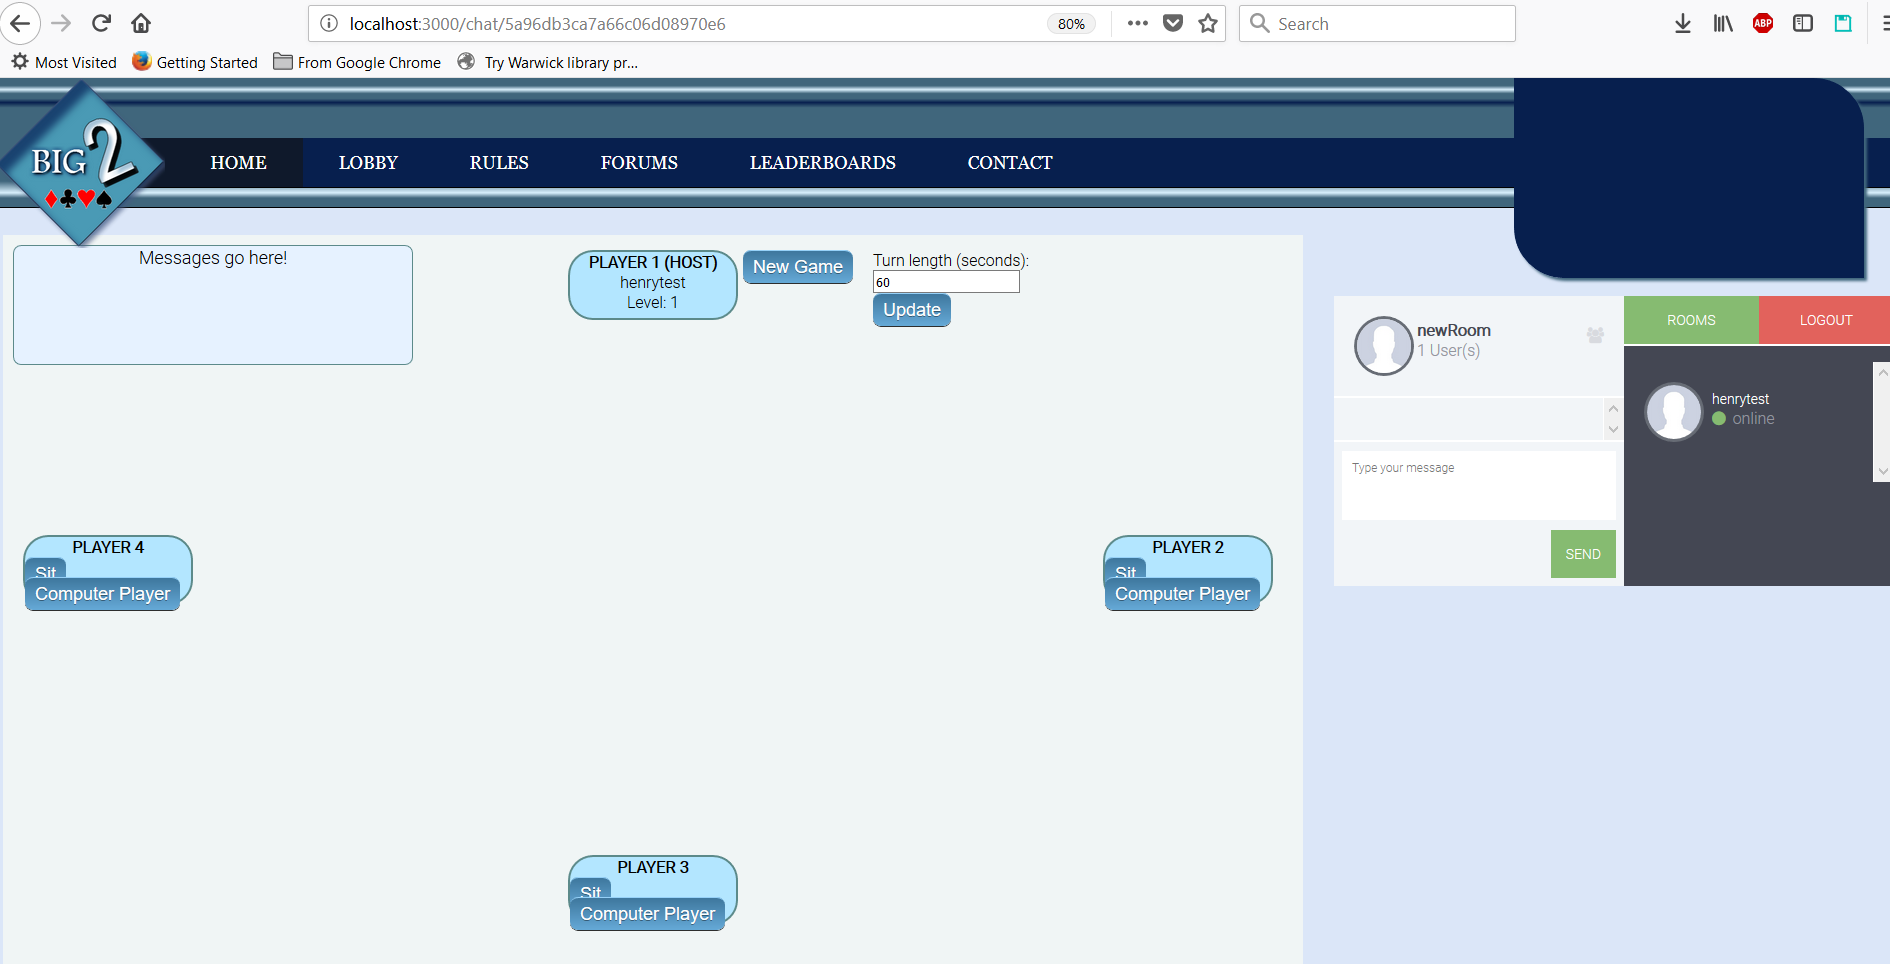The width and height of the screenshot is (1890, 964).
Task: Bookmark this page with star icon
Action: tap(1208, 23)
